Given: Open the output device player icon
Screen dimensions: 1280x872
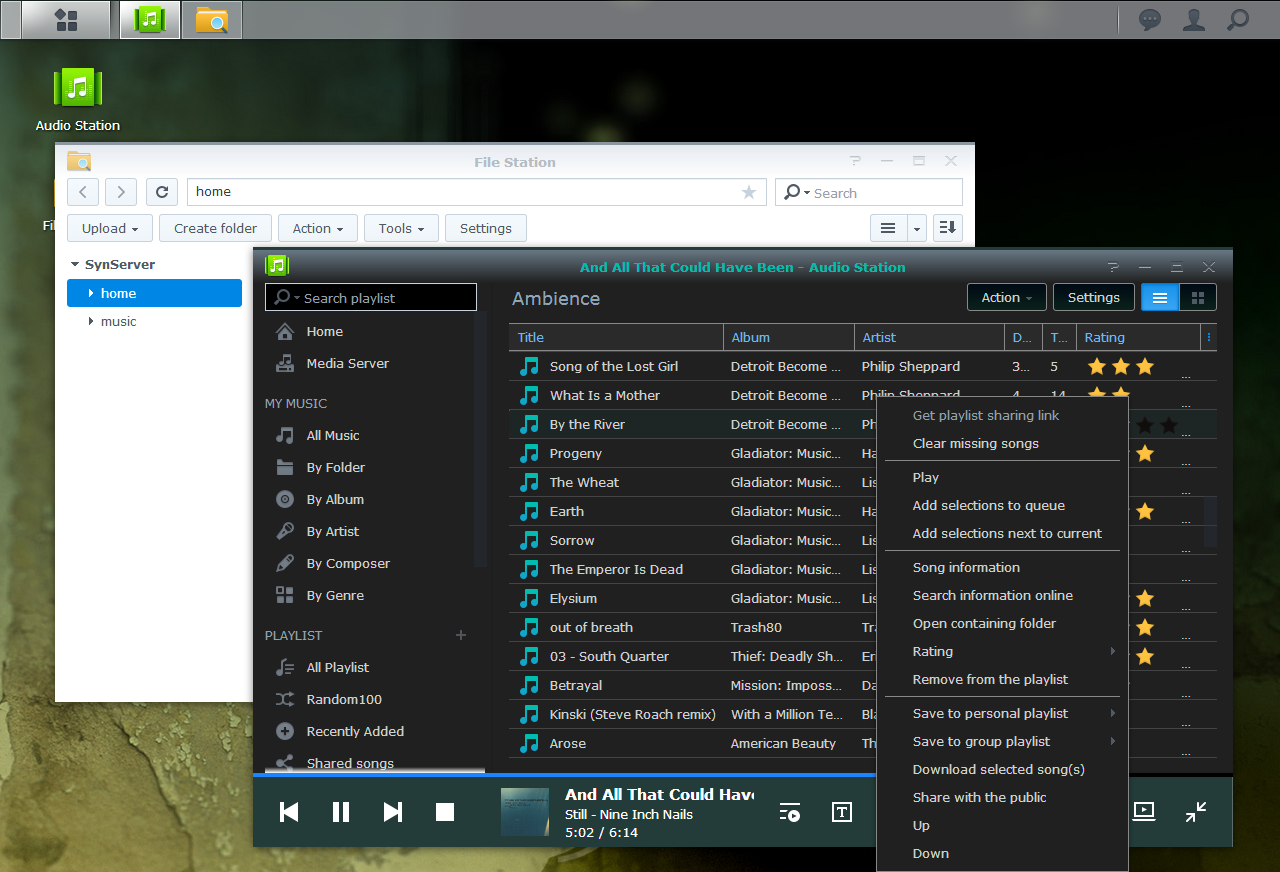Looking at the screenshot, I should pos(1144,811).
